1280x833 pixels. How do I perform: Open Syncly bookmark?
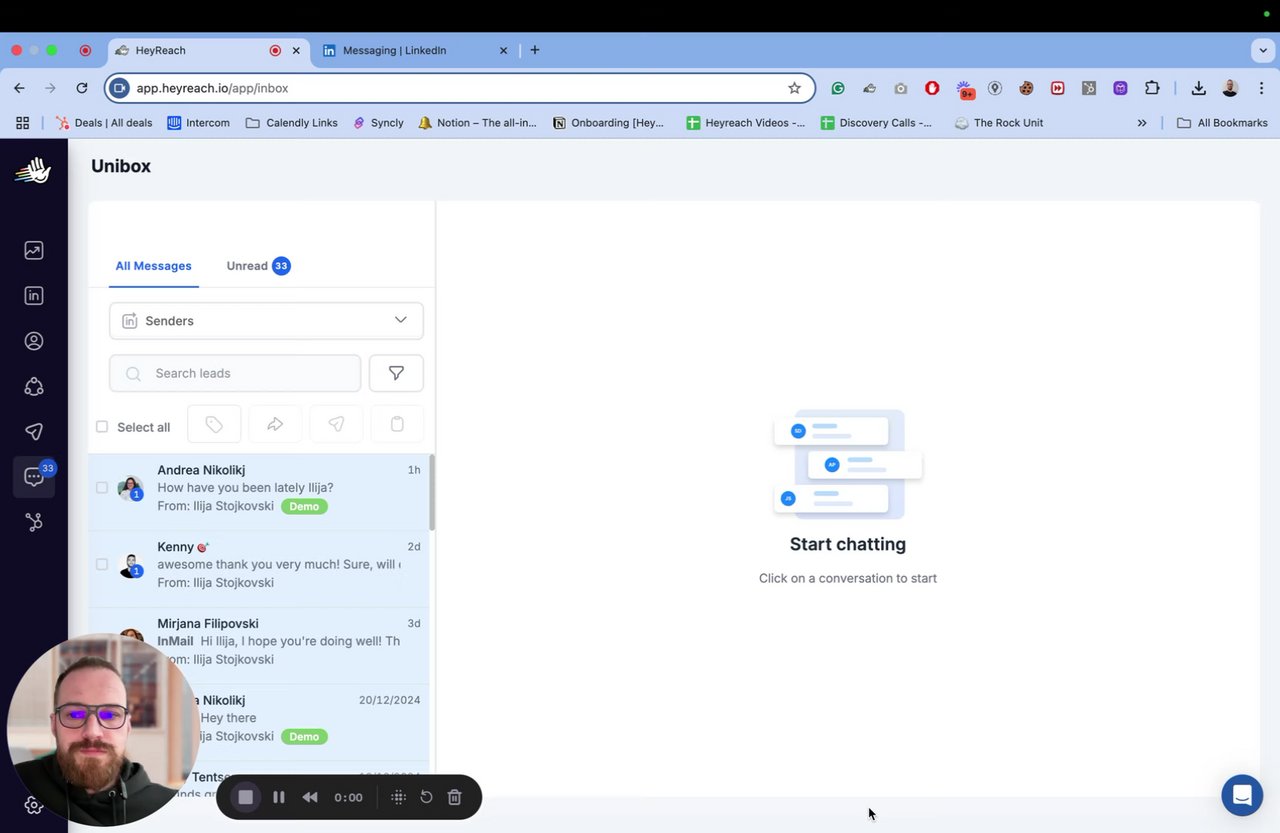[x=378, y=123]
